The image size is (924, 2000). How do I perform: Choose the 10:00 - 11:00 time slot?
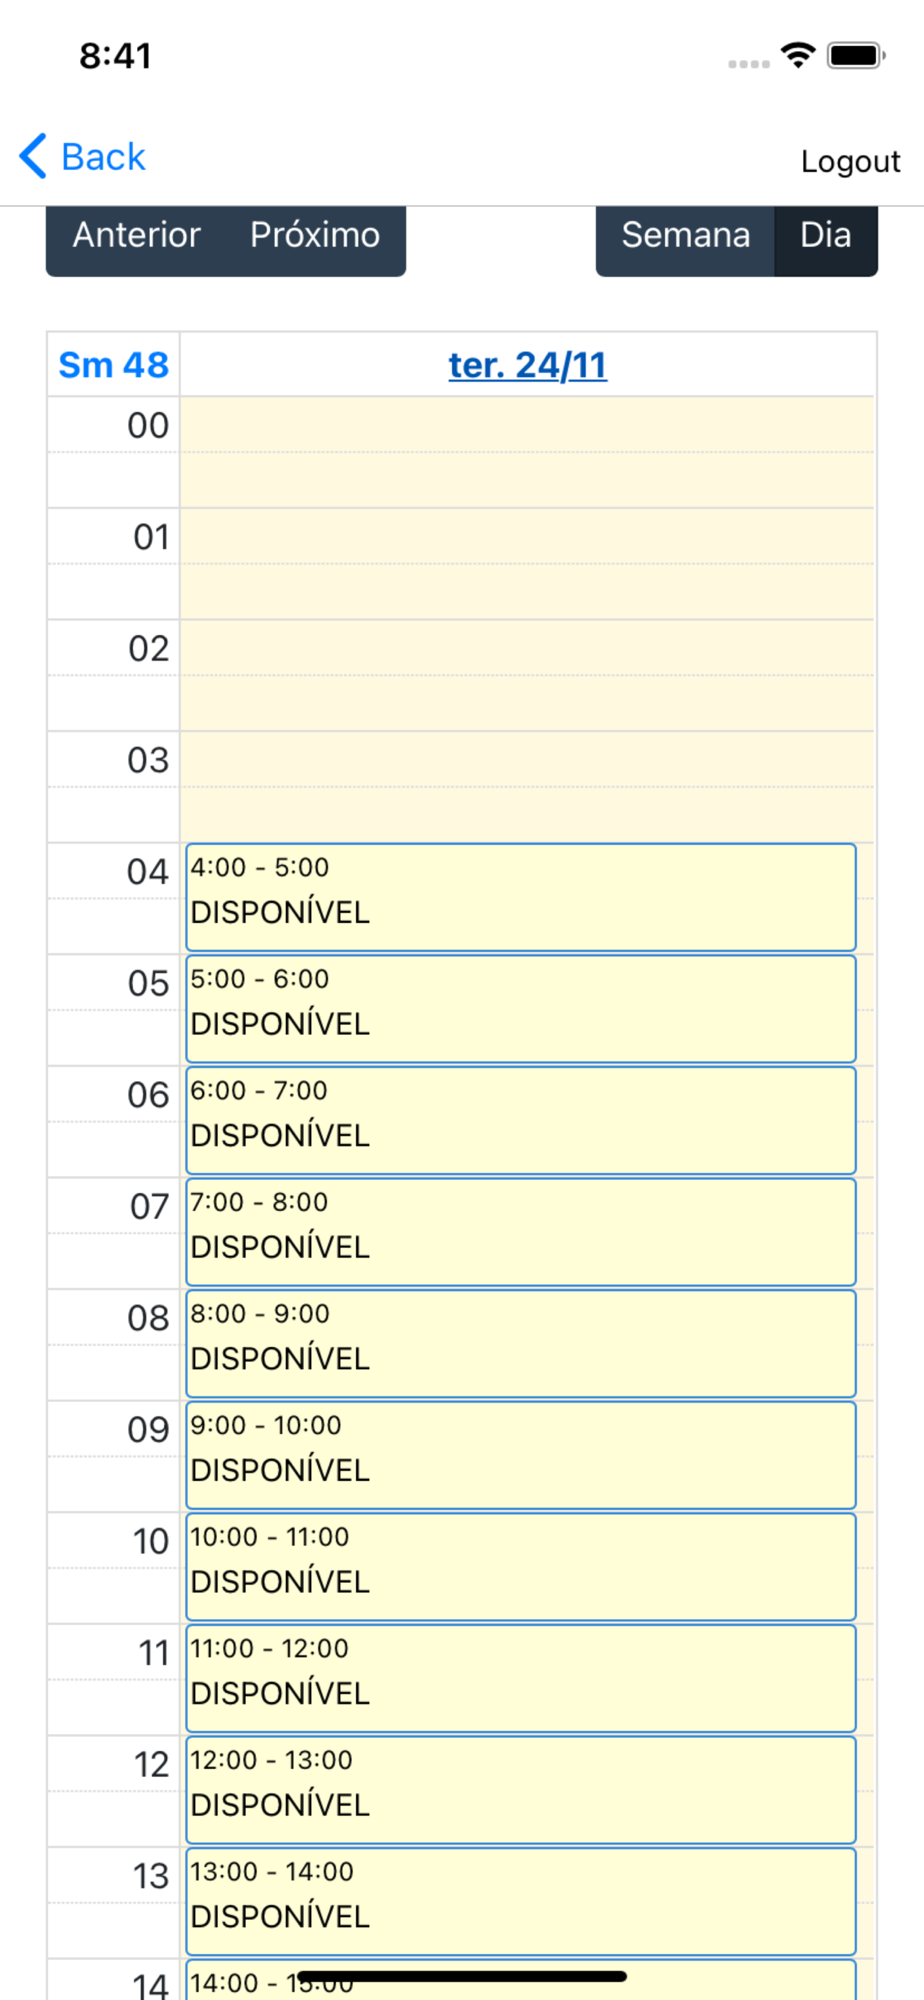click(520, 1567)
